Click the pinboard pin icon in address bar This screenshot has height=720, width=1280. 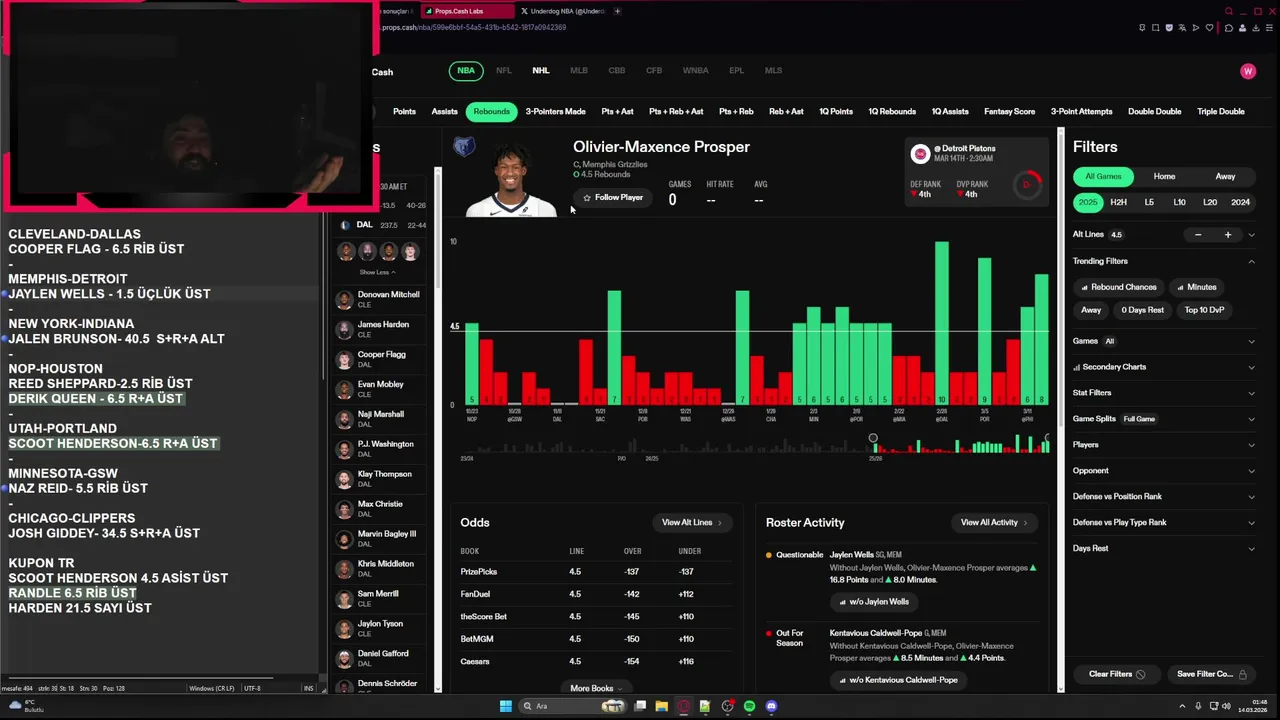point(1142,28)
